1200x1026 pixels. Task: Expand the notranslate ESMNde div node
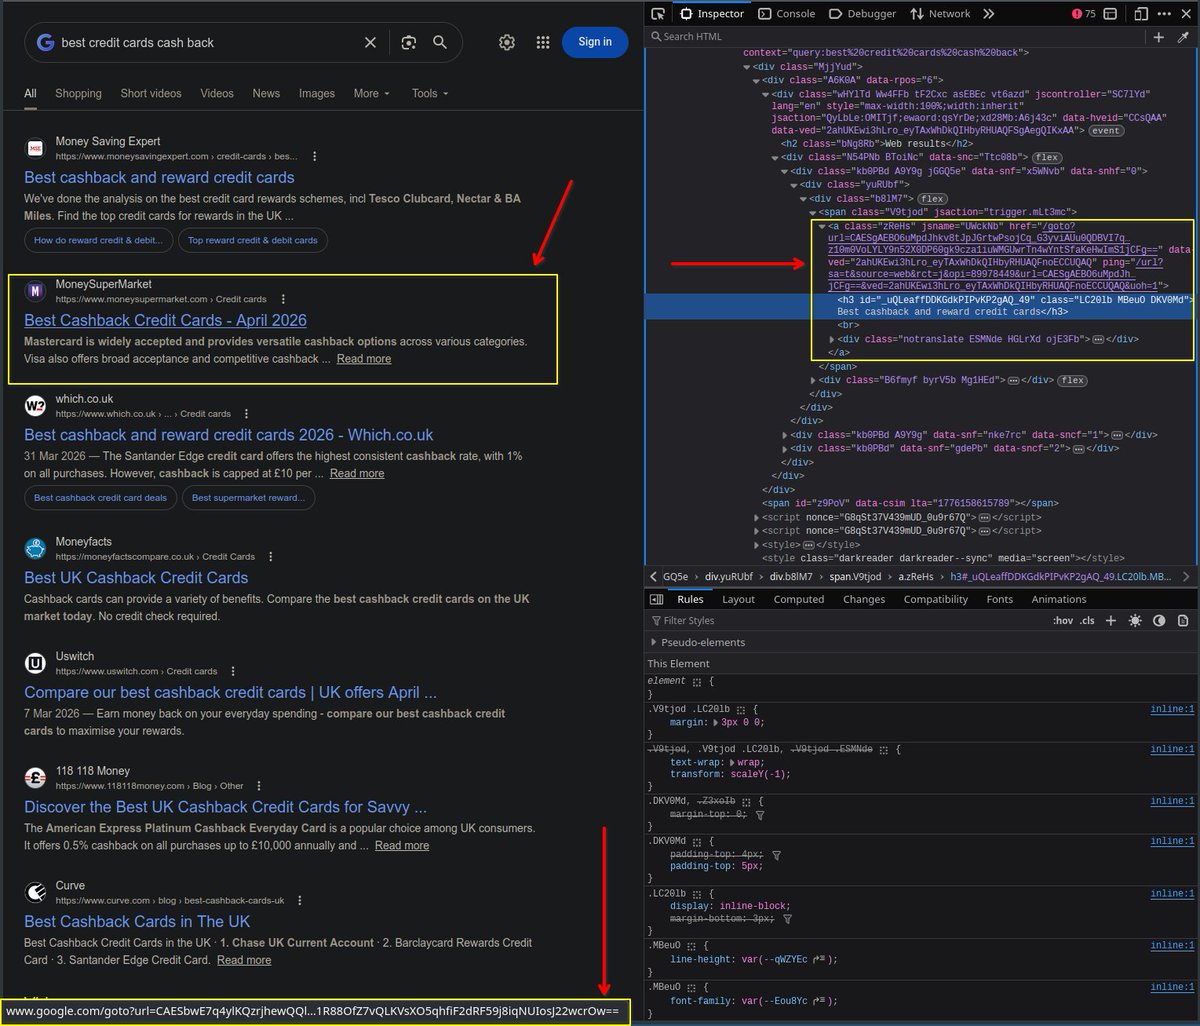tap(834, 339)
